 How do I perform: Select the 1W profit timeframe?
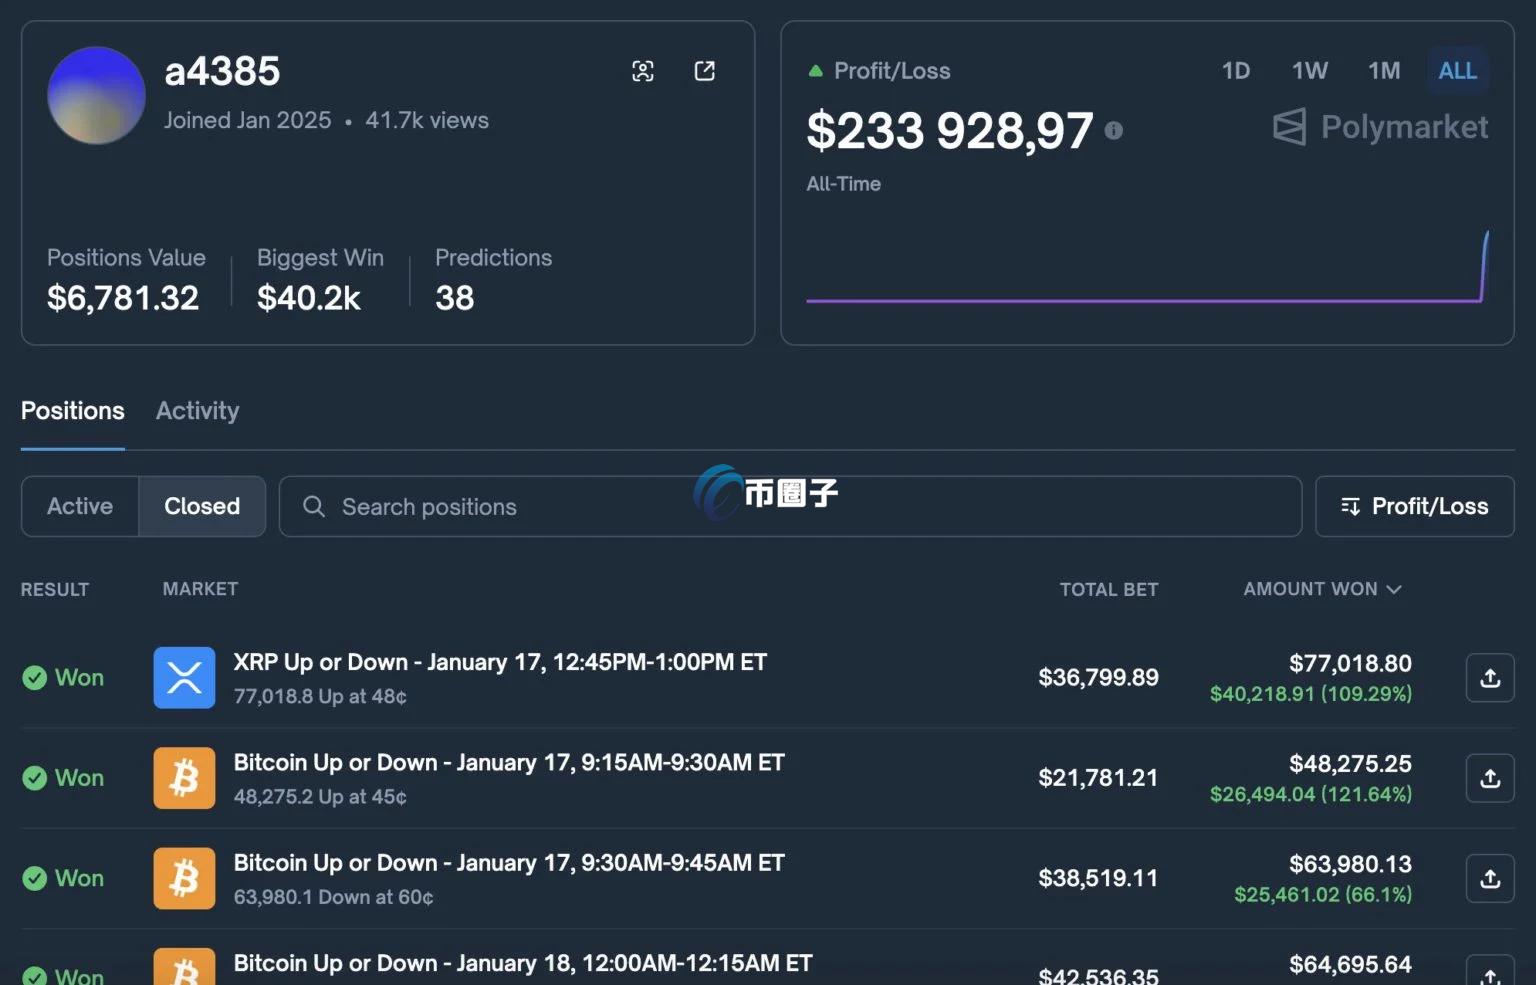1310,71
